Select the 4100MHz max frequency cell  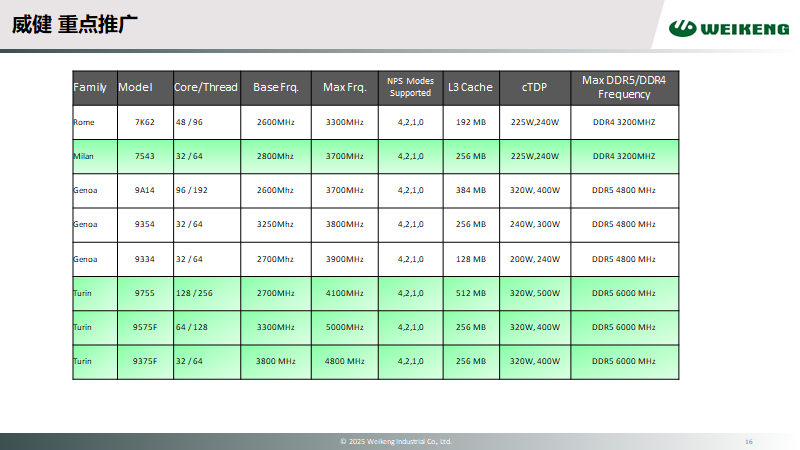tap(344, 293)
